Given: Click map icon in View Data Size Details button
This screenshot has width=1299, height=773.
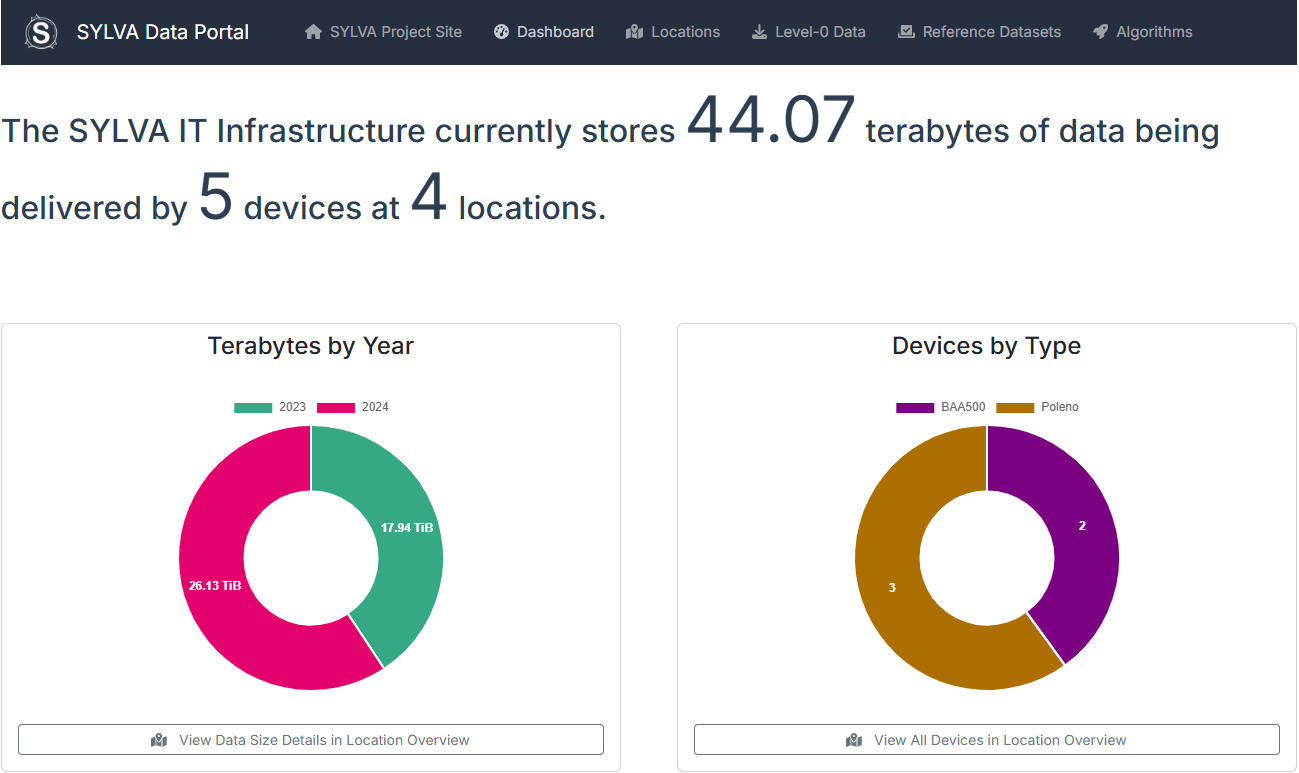Looking at the screenshot, I should pyautogui.click(x=160, y=740).
